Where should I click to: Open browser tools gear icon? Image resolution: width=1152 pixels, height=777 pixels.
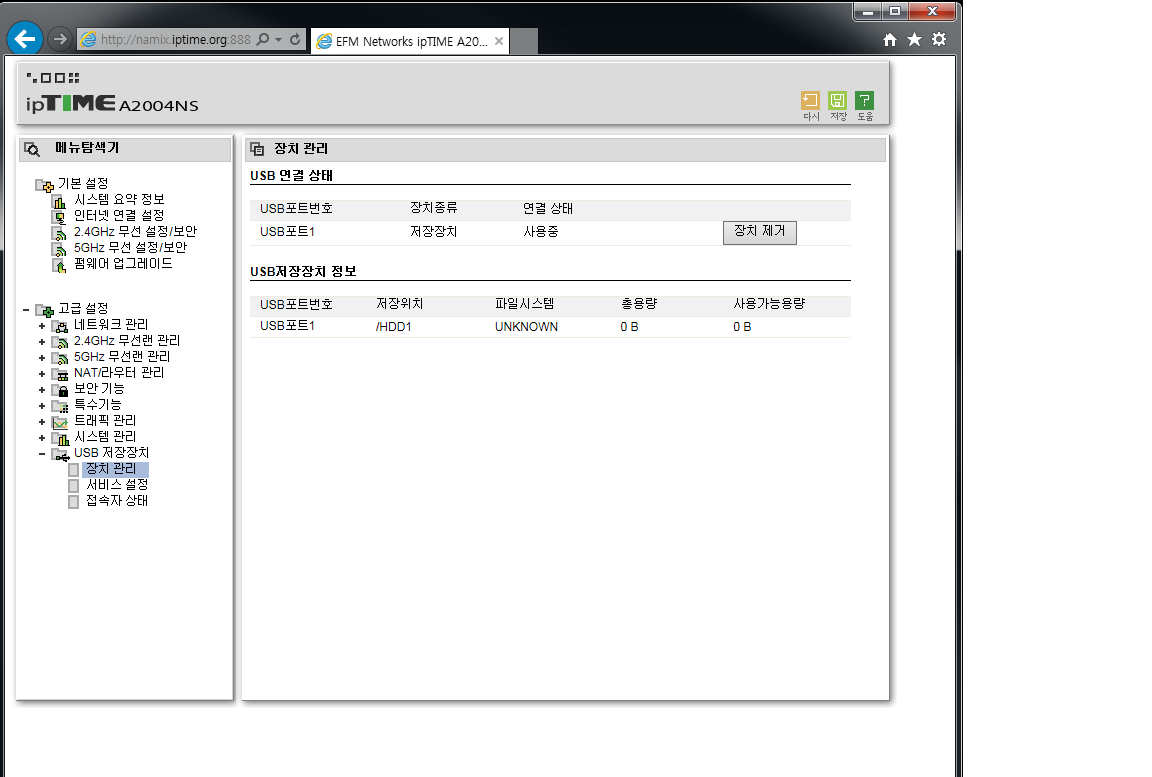point(939,40)
